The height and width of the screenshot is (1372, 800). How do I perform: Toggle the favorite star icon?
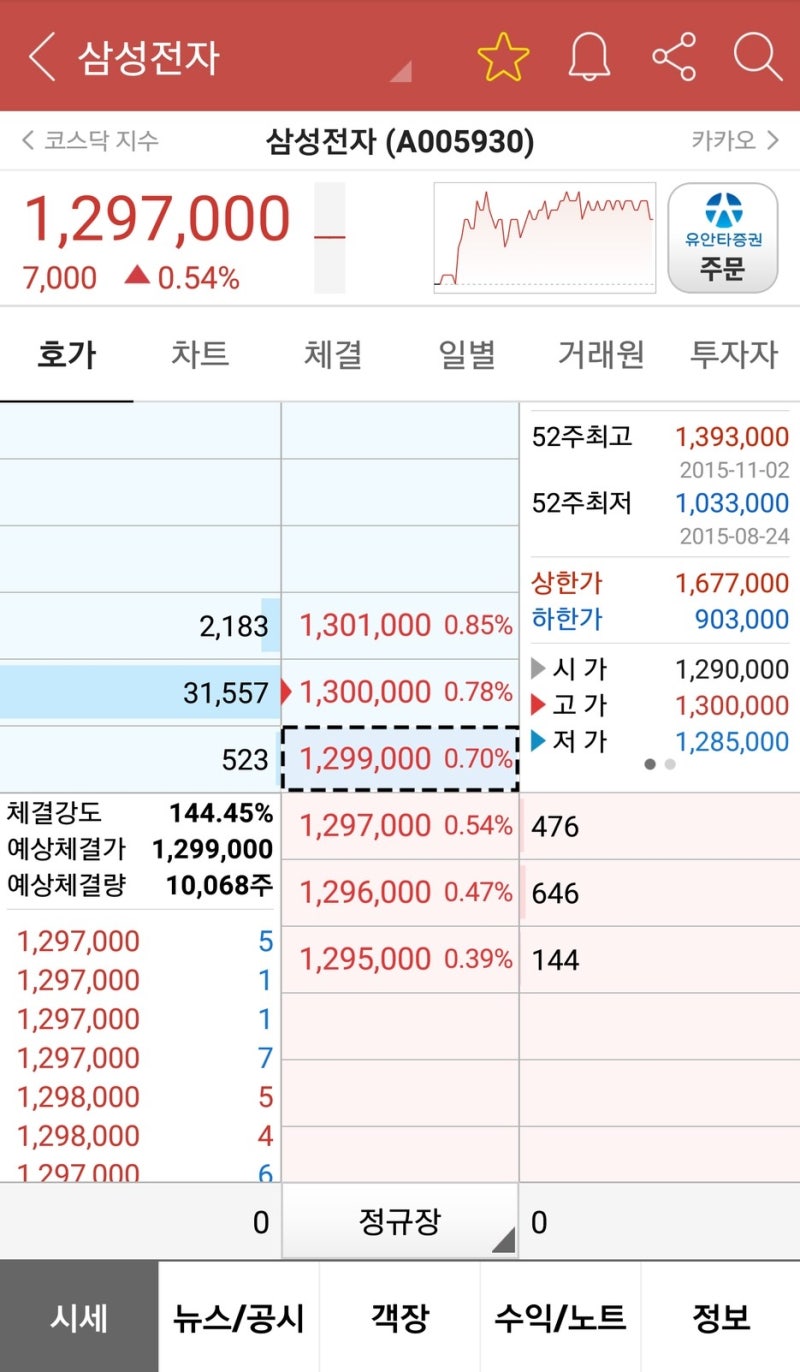click(502, 57)
